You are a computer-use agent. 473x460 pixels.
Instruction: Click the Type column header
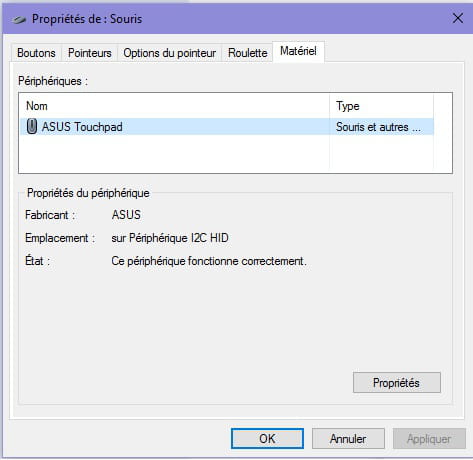tap(348, 106)
